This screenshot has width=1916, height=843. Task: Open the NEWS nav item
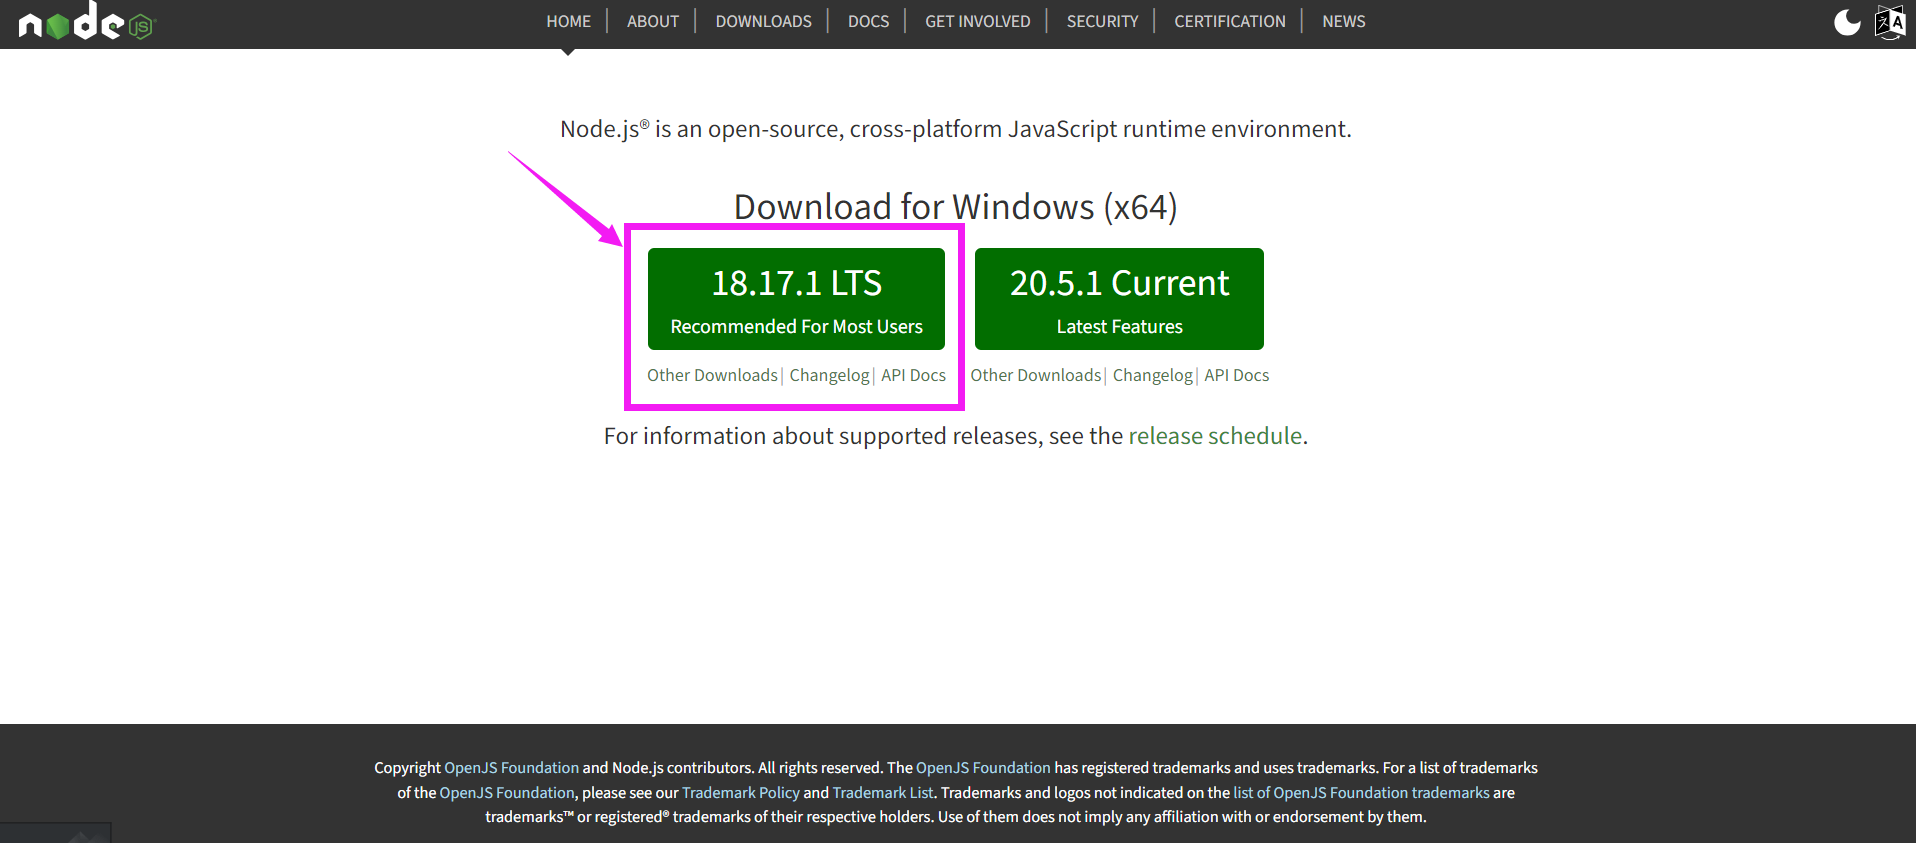click(1343, 21)
